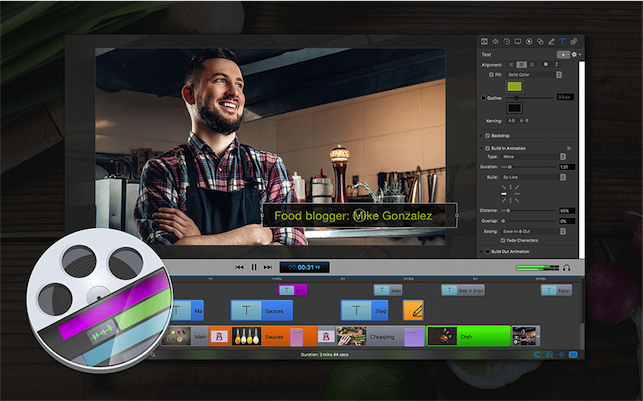Expand the Backdrop section triangle

coord(481,136)
